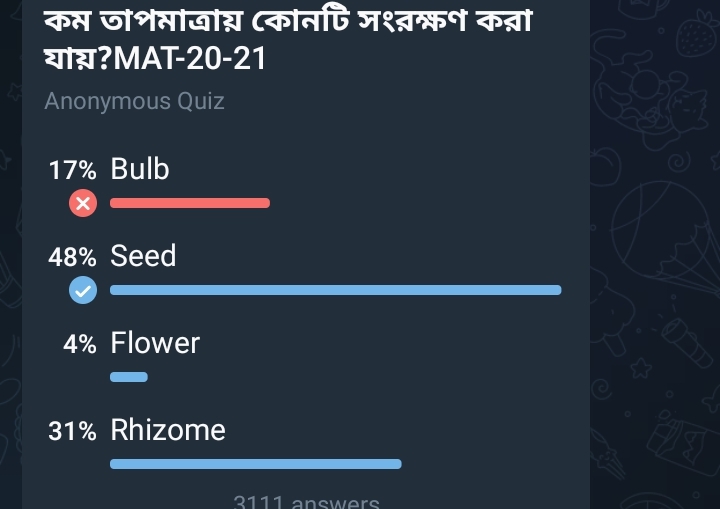Select the Bulb answer option
Viewport: 720px width, 509px height.
pyautogui.click(x=140, y=170)
